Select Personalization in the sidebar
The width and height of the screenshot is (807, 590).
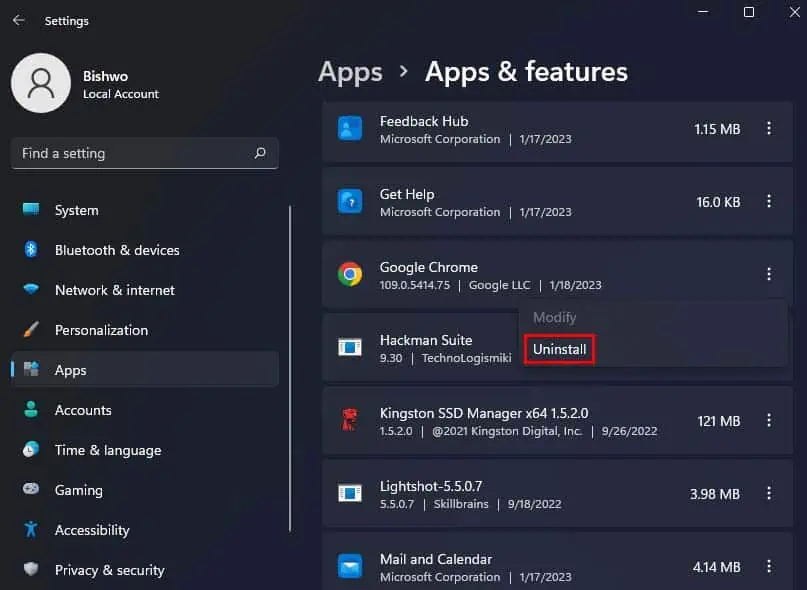pyautogui.click(x=145, y=330)
